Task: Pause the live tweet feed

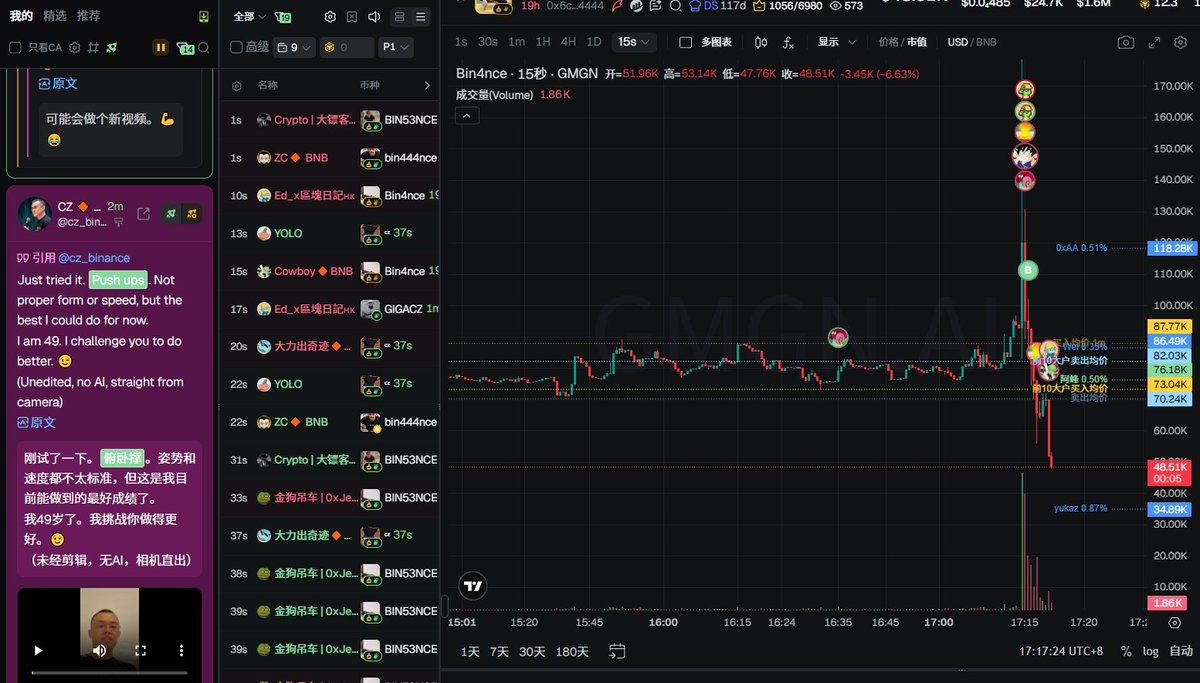Action: coord(160,48)
